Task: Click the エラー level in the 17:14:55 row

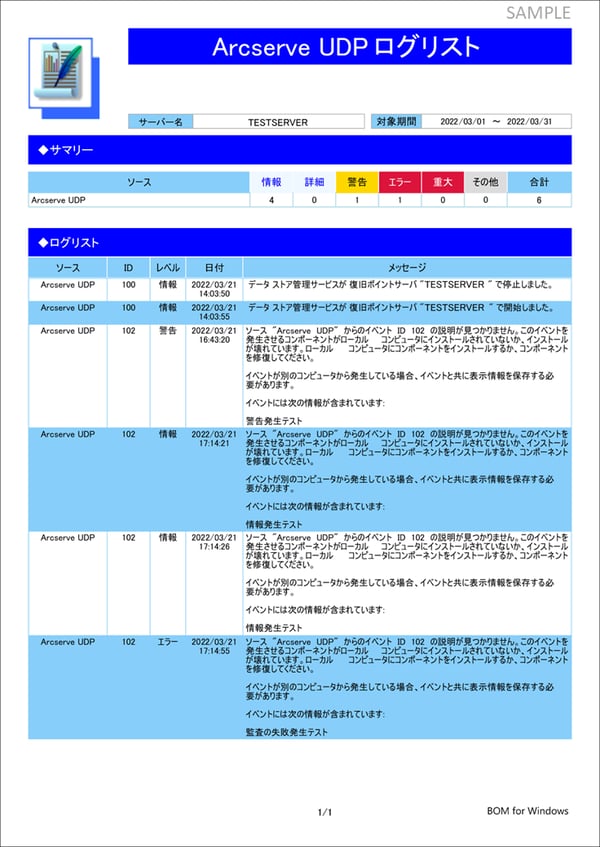Action: [168, 642]
